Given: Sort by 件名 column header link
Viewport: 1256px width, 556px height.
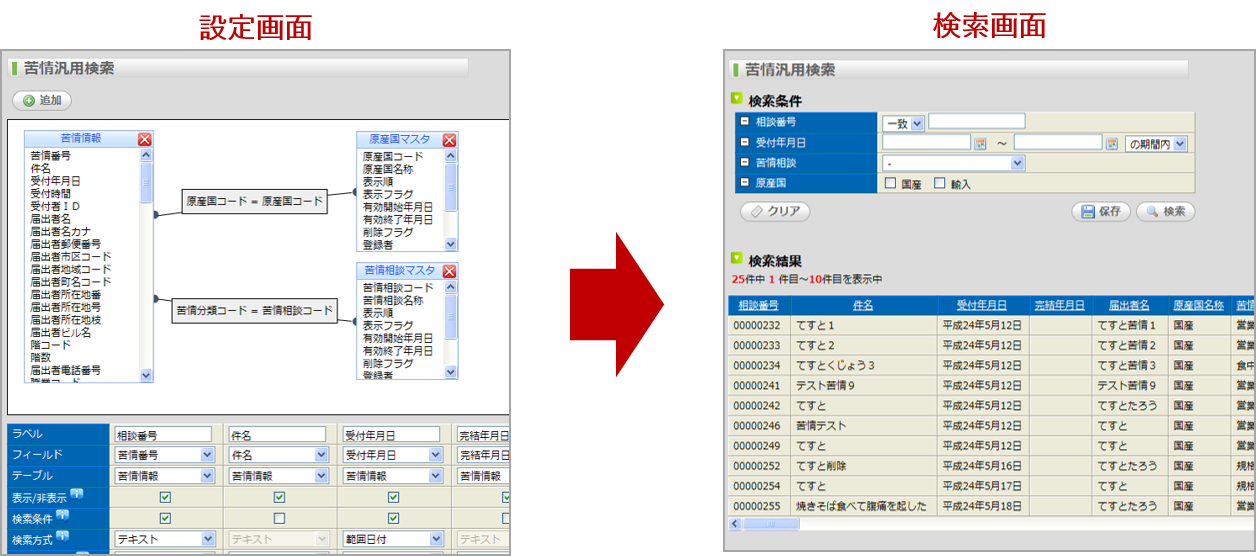Looking at the screenshot, I should point(863,305).
